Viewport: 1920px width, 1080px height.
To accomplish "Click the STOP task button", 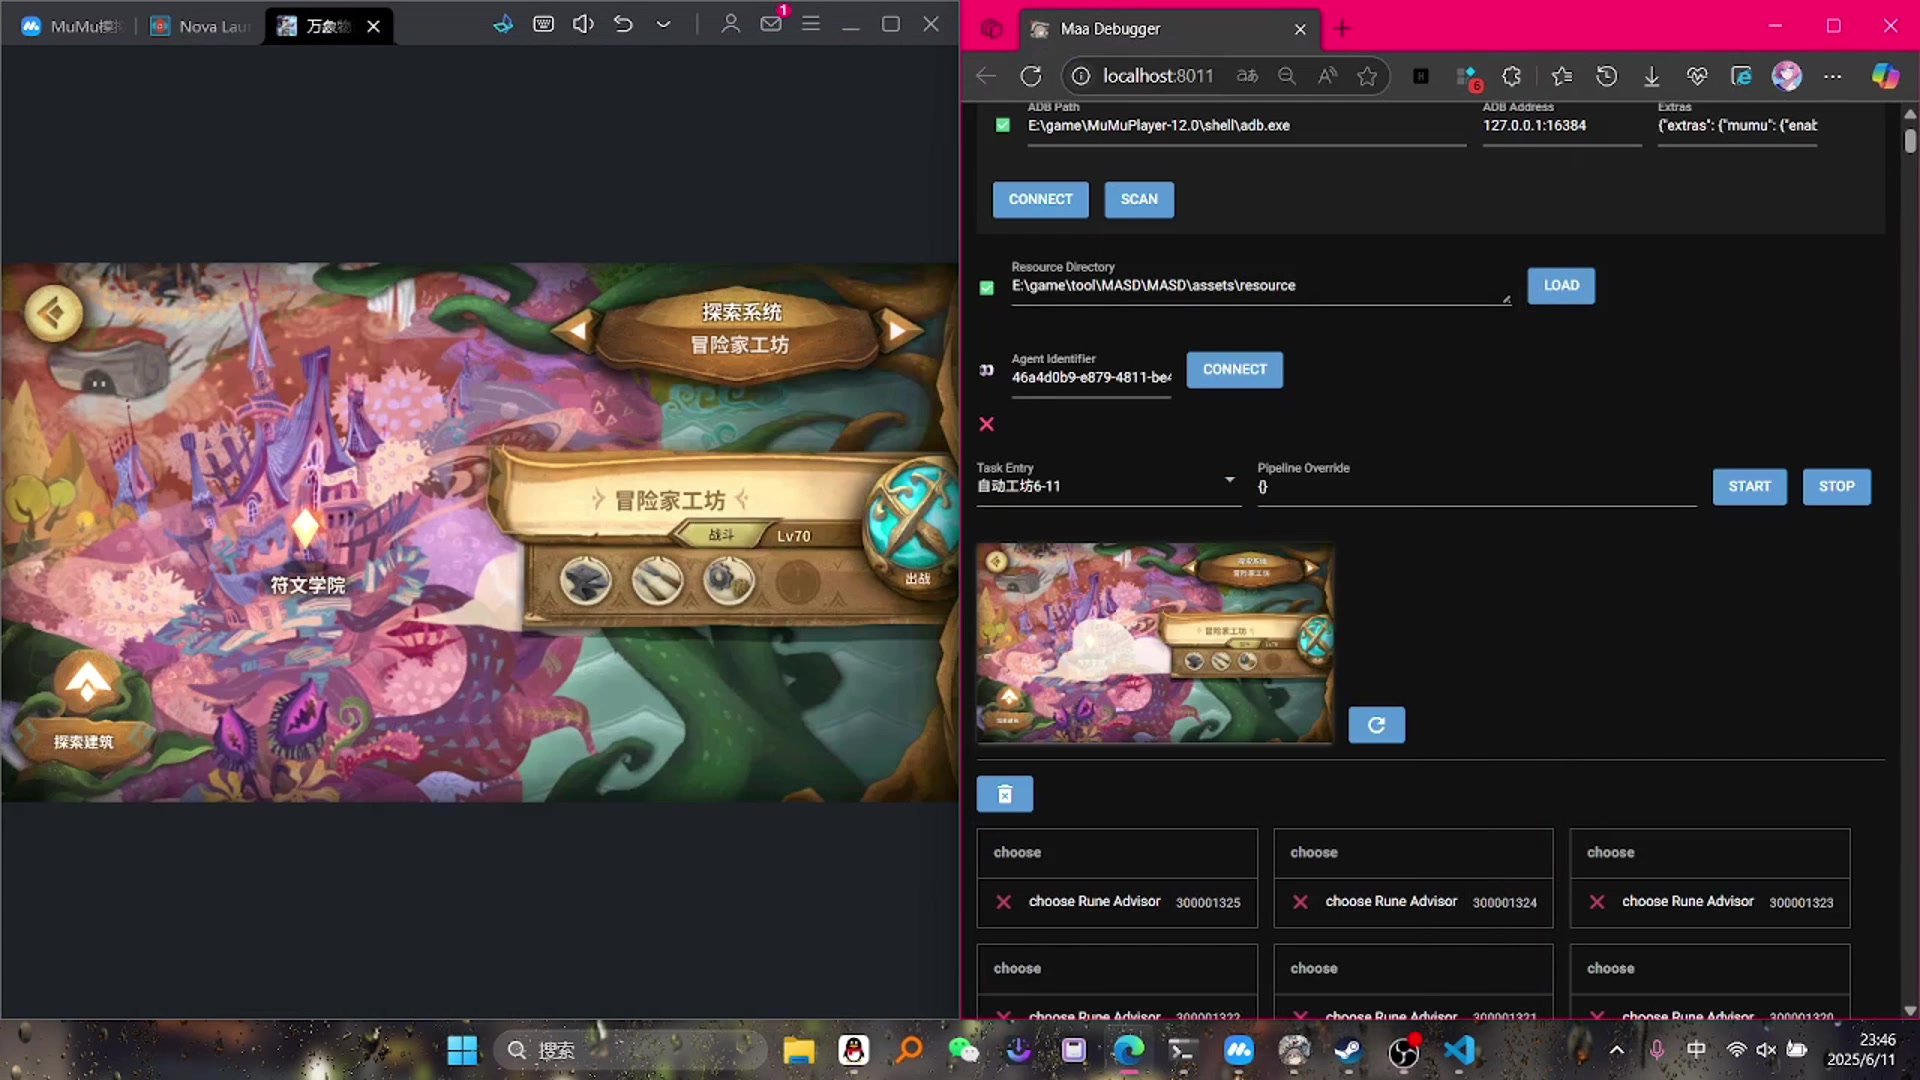I will [1836, 486].
